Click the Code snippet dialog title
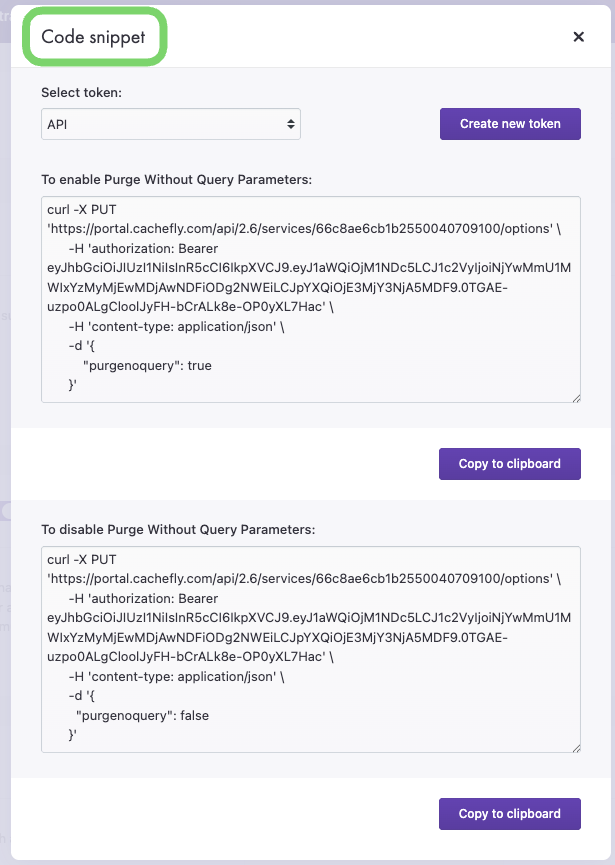The height and width of the screenshot is (865, 615). tap(93, 37)
